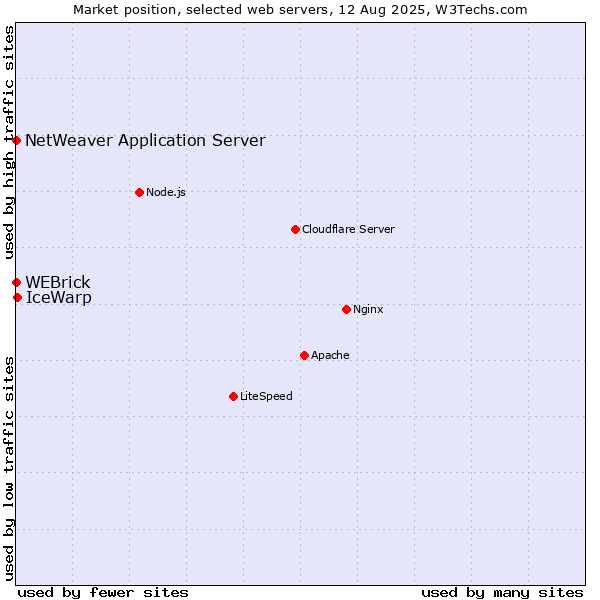The image size is (600, 600).
Task: Click the WEBrick red marker
Action: point(16,282)
